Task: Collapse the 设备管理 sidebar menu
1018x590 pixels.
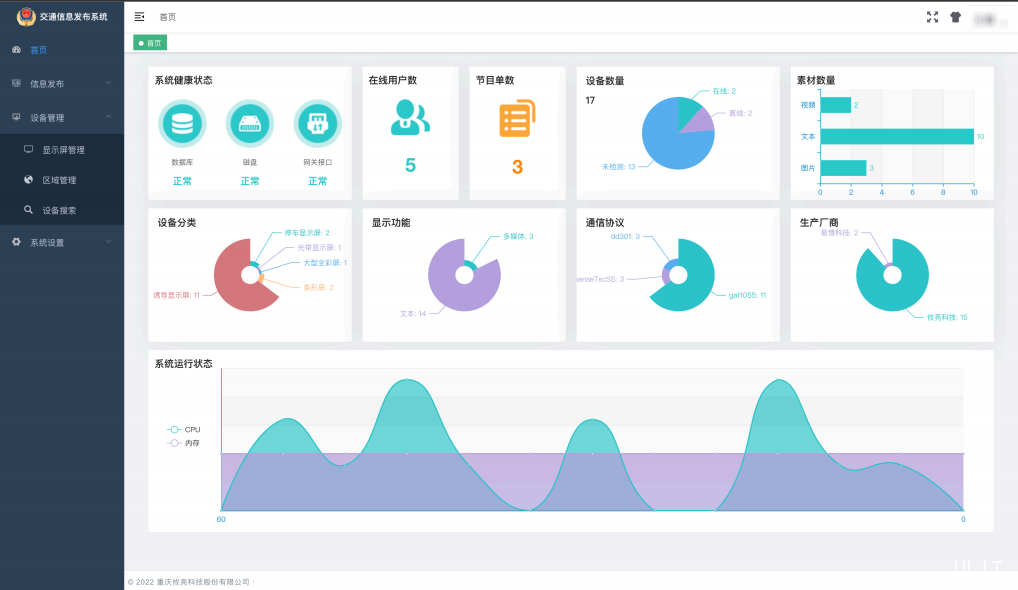Action: [62, 117]
